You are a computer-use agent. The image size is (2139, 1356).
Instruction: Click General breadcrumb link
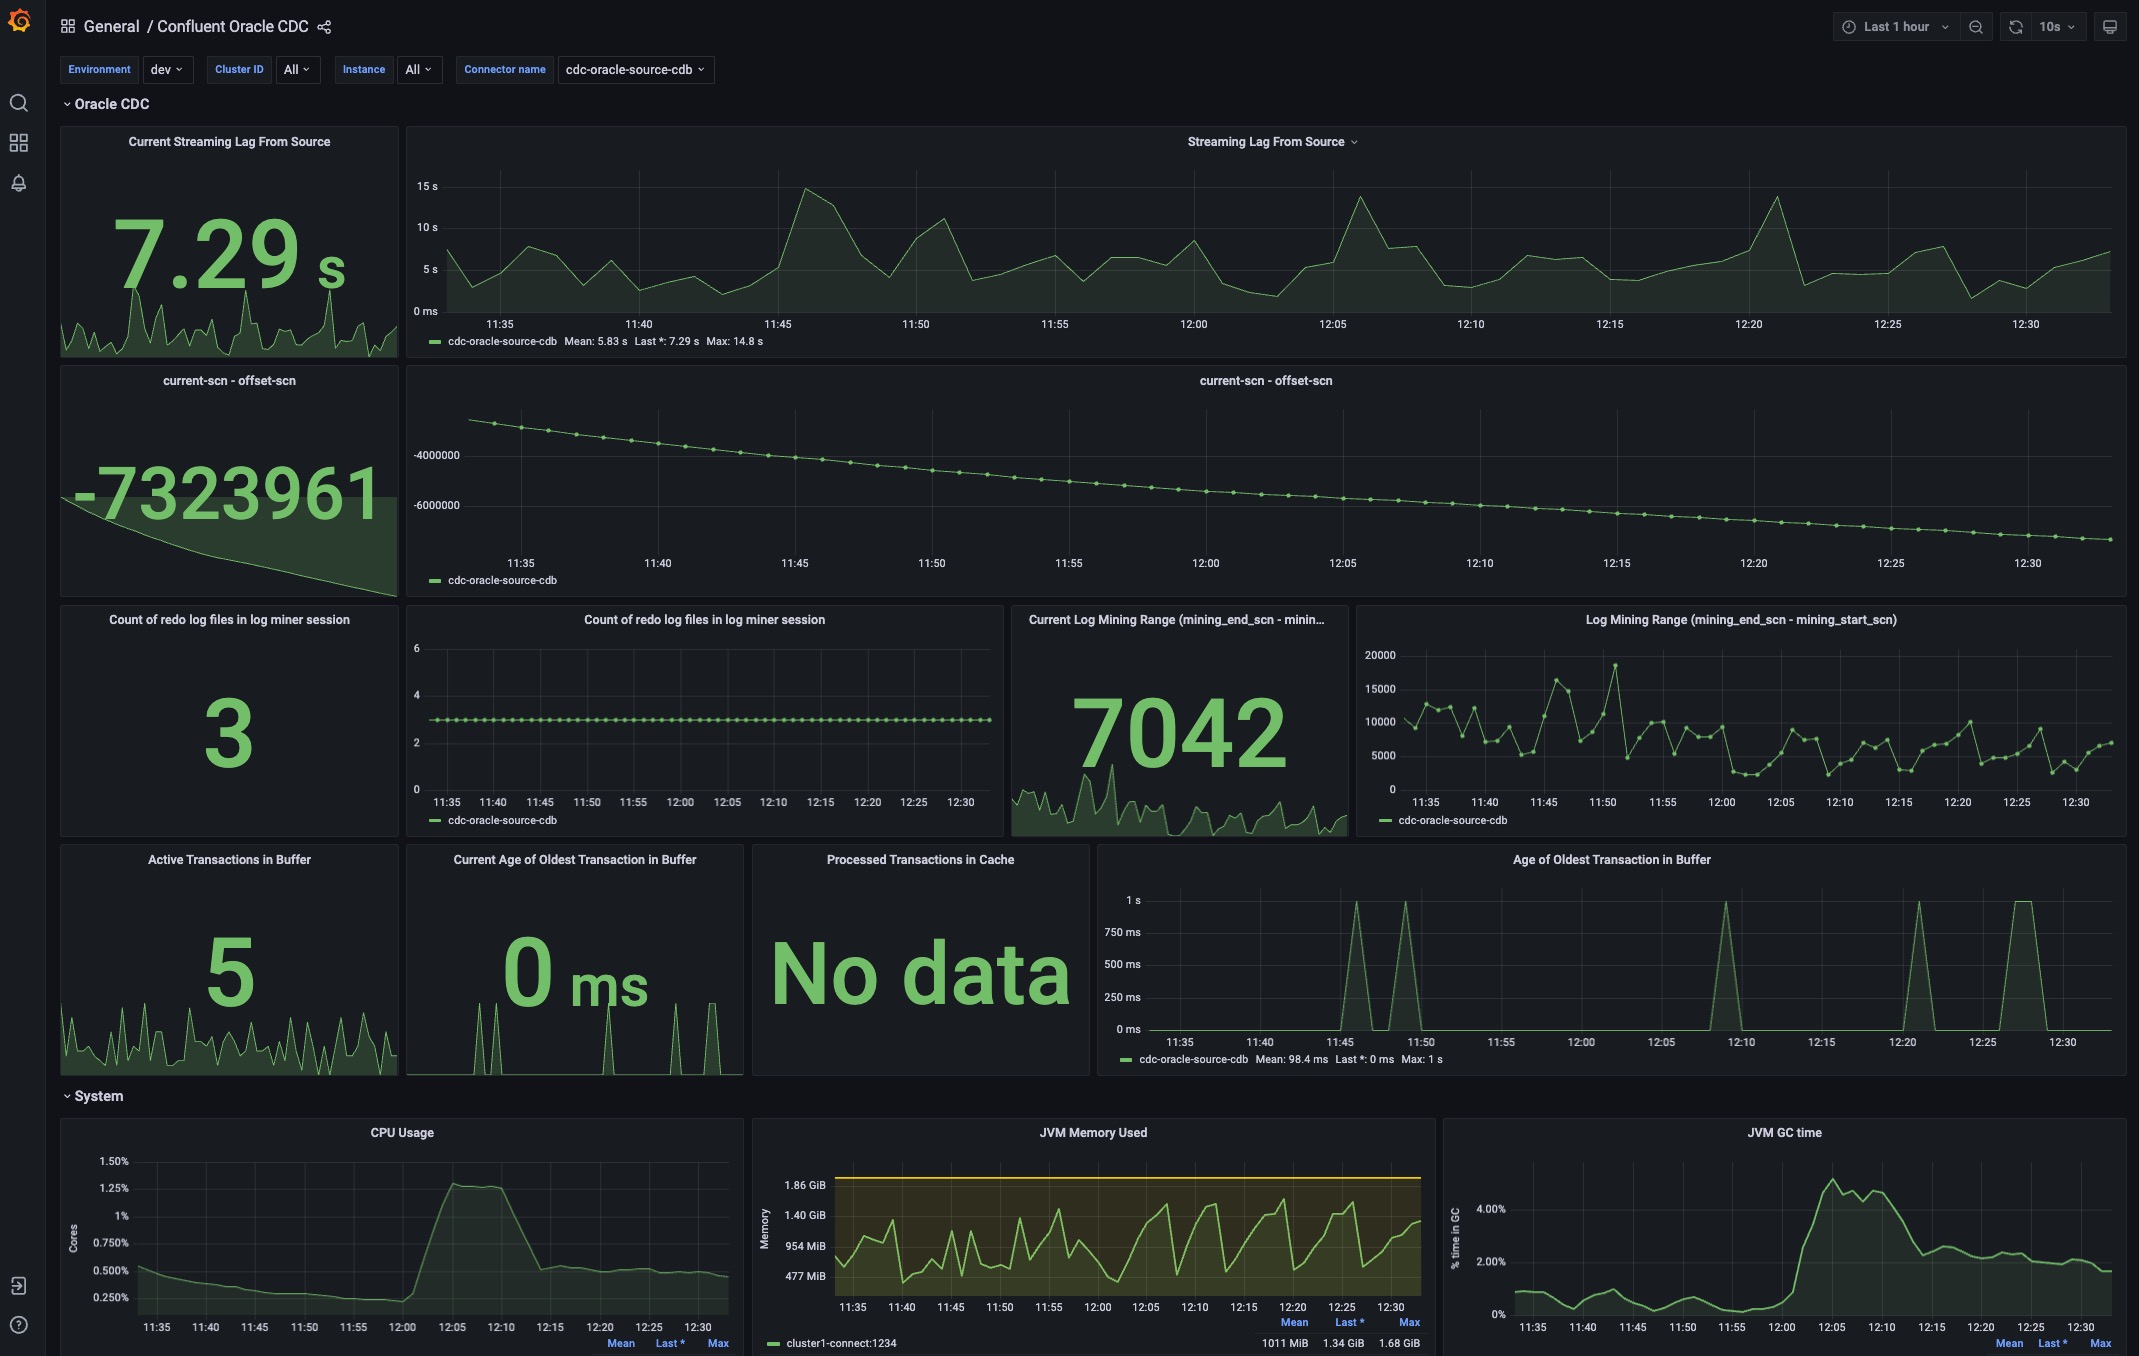click(x=111, y=27)
